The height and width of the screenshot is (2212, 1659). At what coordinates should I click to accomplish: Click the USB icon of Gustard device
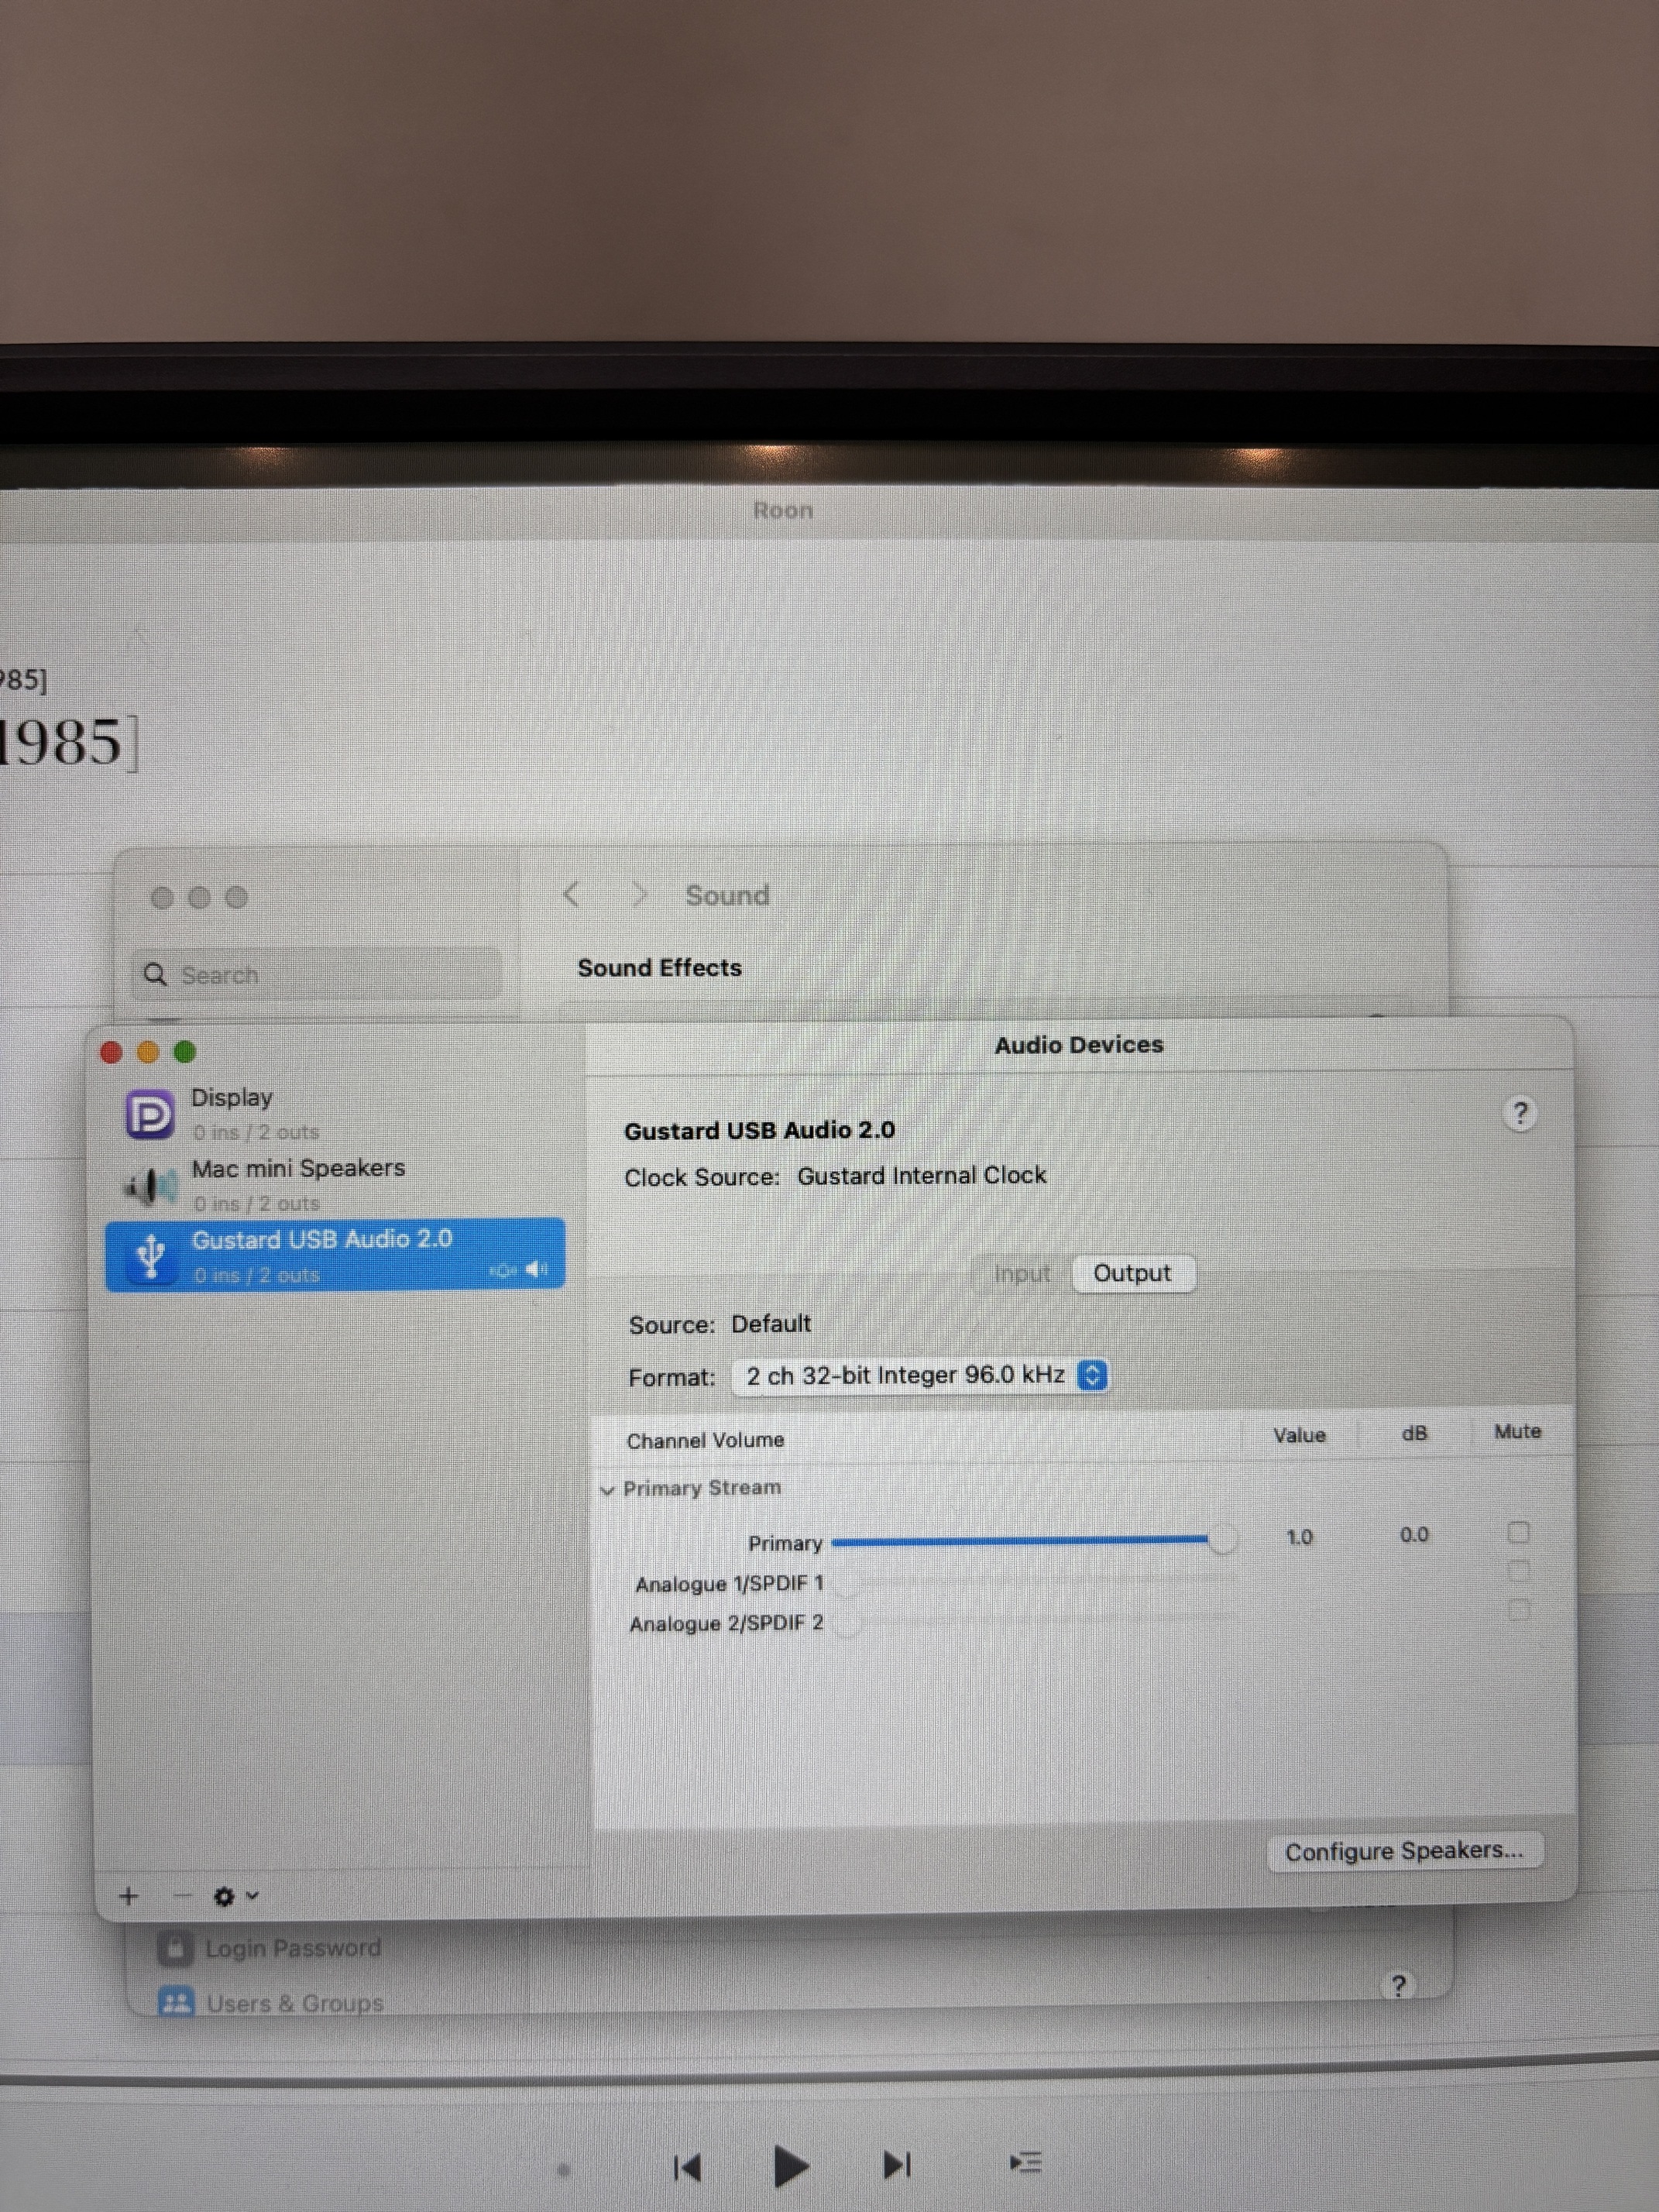(151, 1255)
